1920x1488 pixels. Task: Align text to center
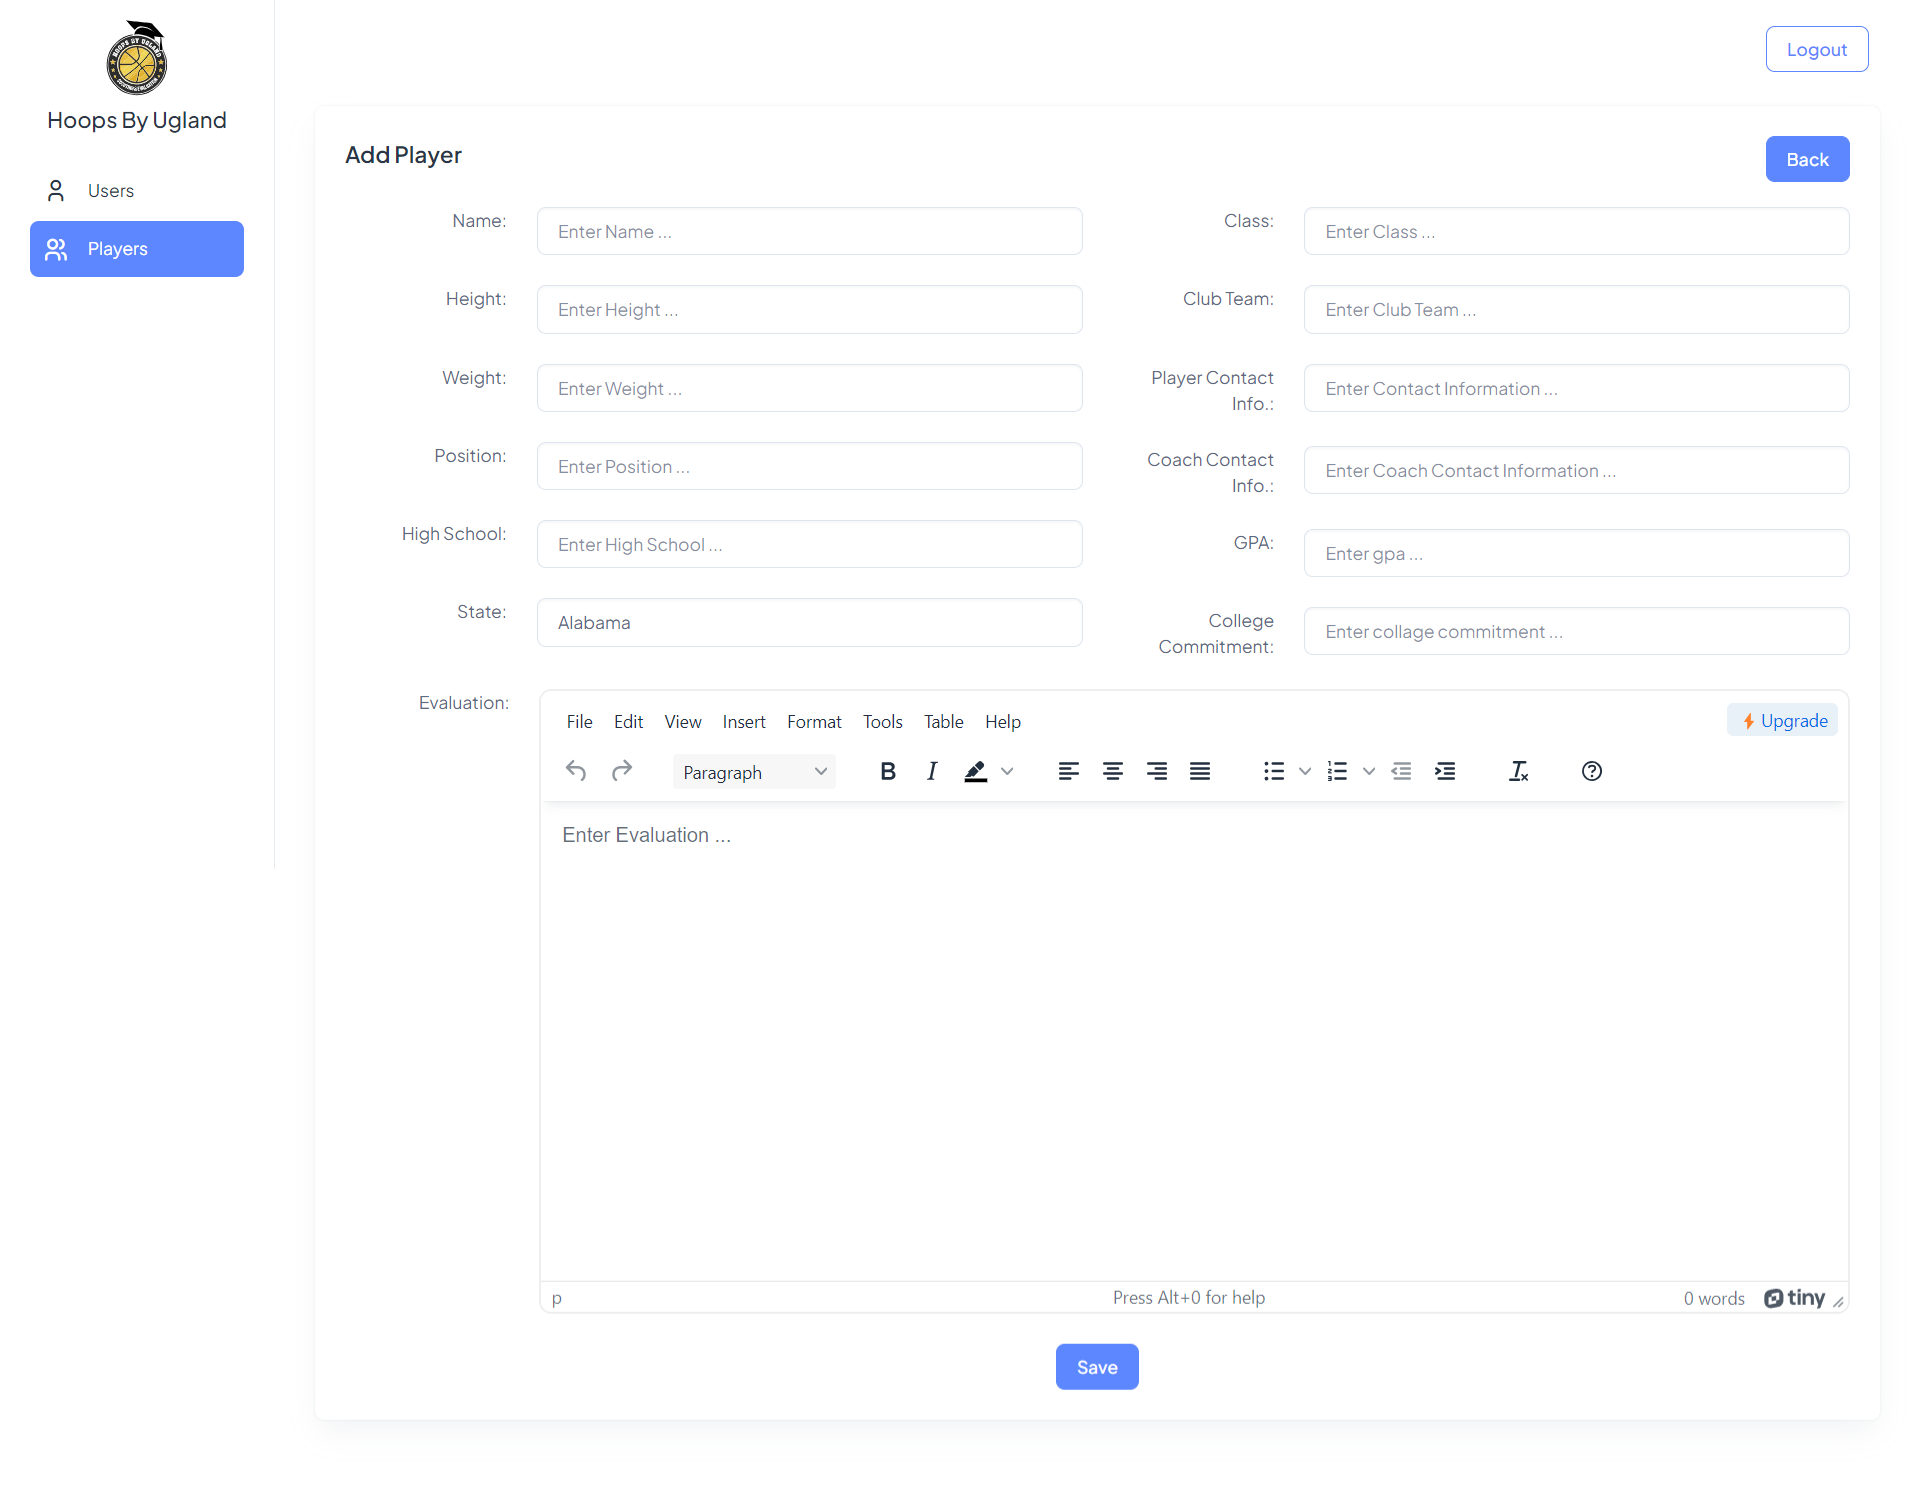pyautogui.click(x=1112, y=771)
